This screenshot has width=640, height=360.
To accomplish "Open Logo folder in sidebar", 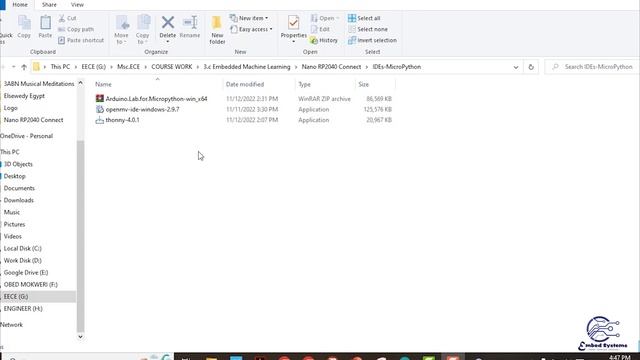I will (11, 108).
